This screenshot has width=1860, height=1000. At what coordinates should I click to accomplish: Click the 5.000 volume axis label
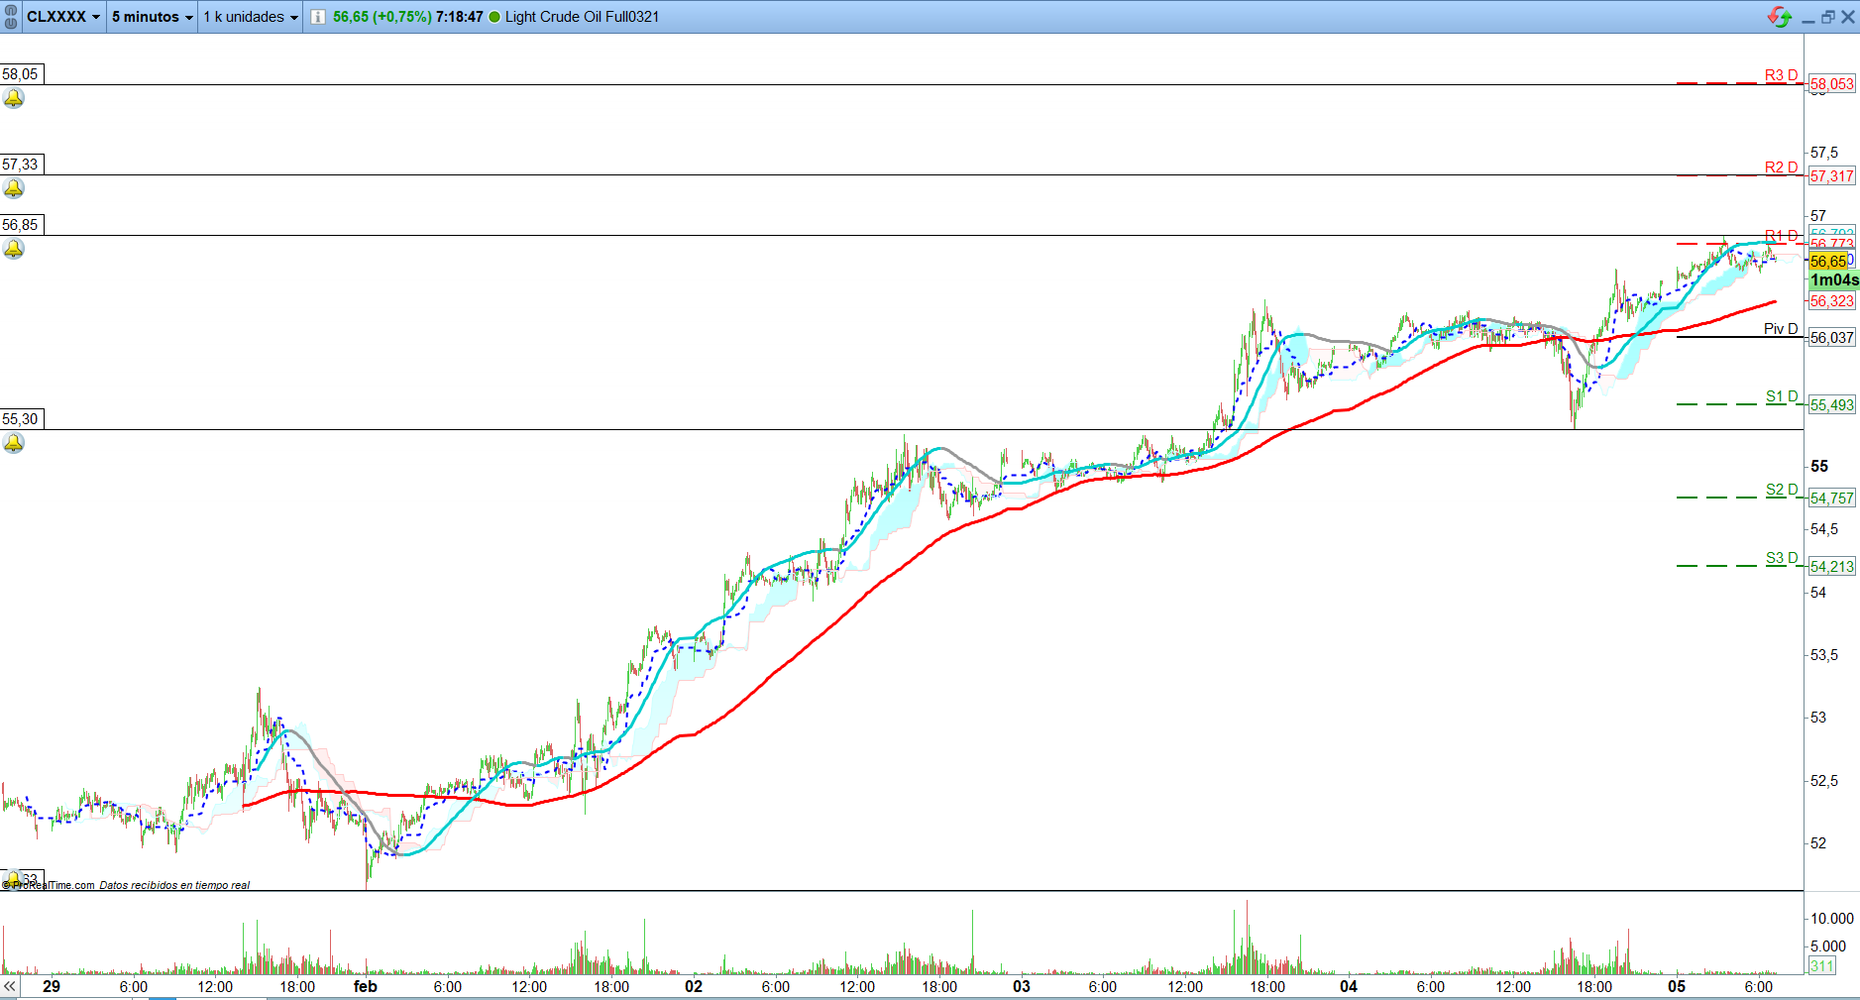[x=1829, y=946]
